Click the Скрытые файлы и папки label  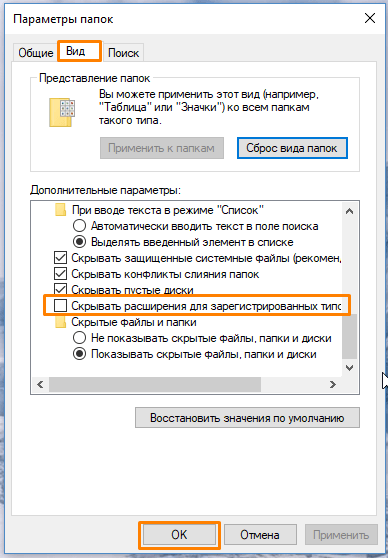134,322
